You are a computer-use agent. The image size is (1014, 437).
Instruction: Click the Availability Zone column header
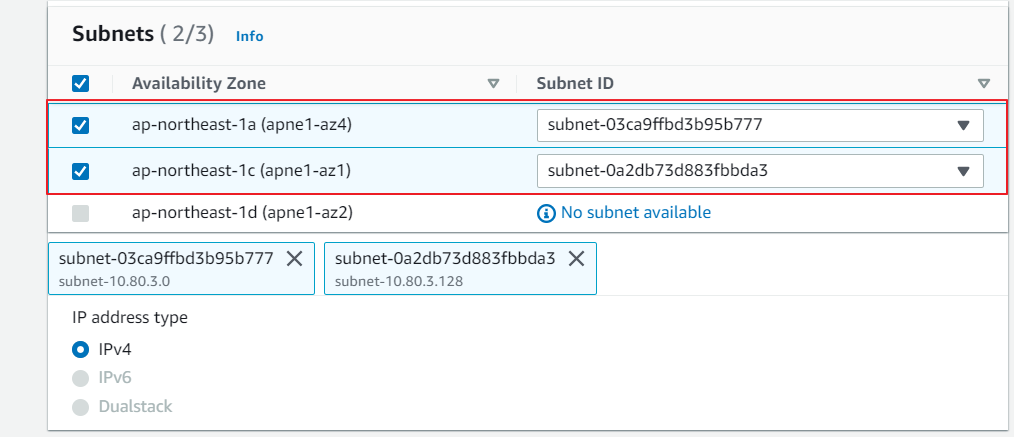(199, 84)
